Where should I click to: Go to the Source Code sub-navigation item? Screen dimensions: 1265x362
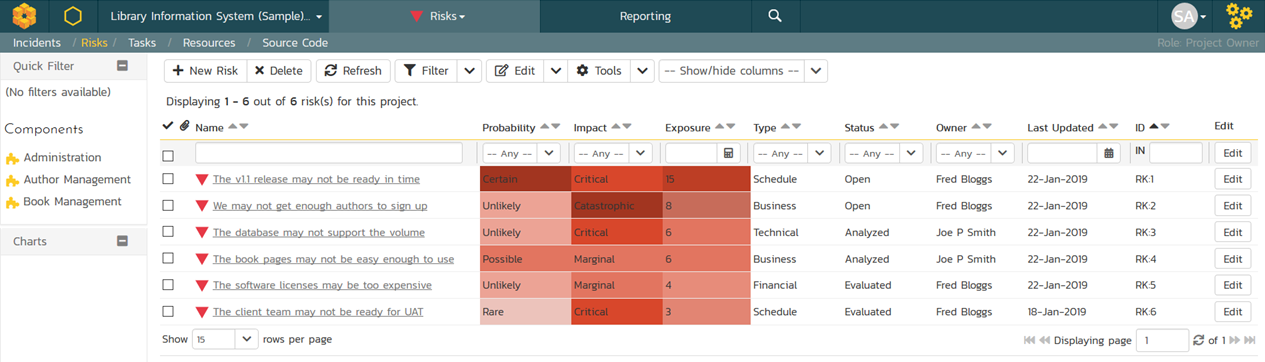pyautogui.click(x=295, y=43)
